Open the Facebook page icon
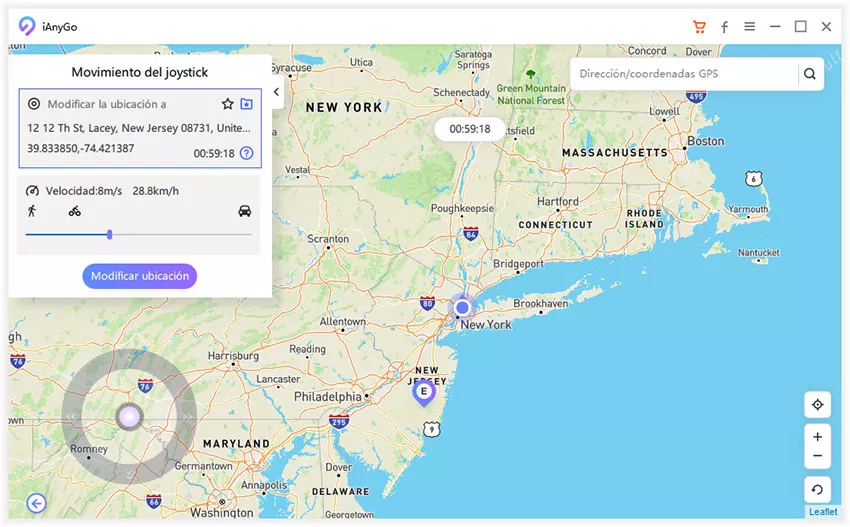This screenshot has width=850, height=527. tap(724, 27)
